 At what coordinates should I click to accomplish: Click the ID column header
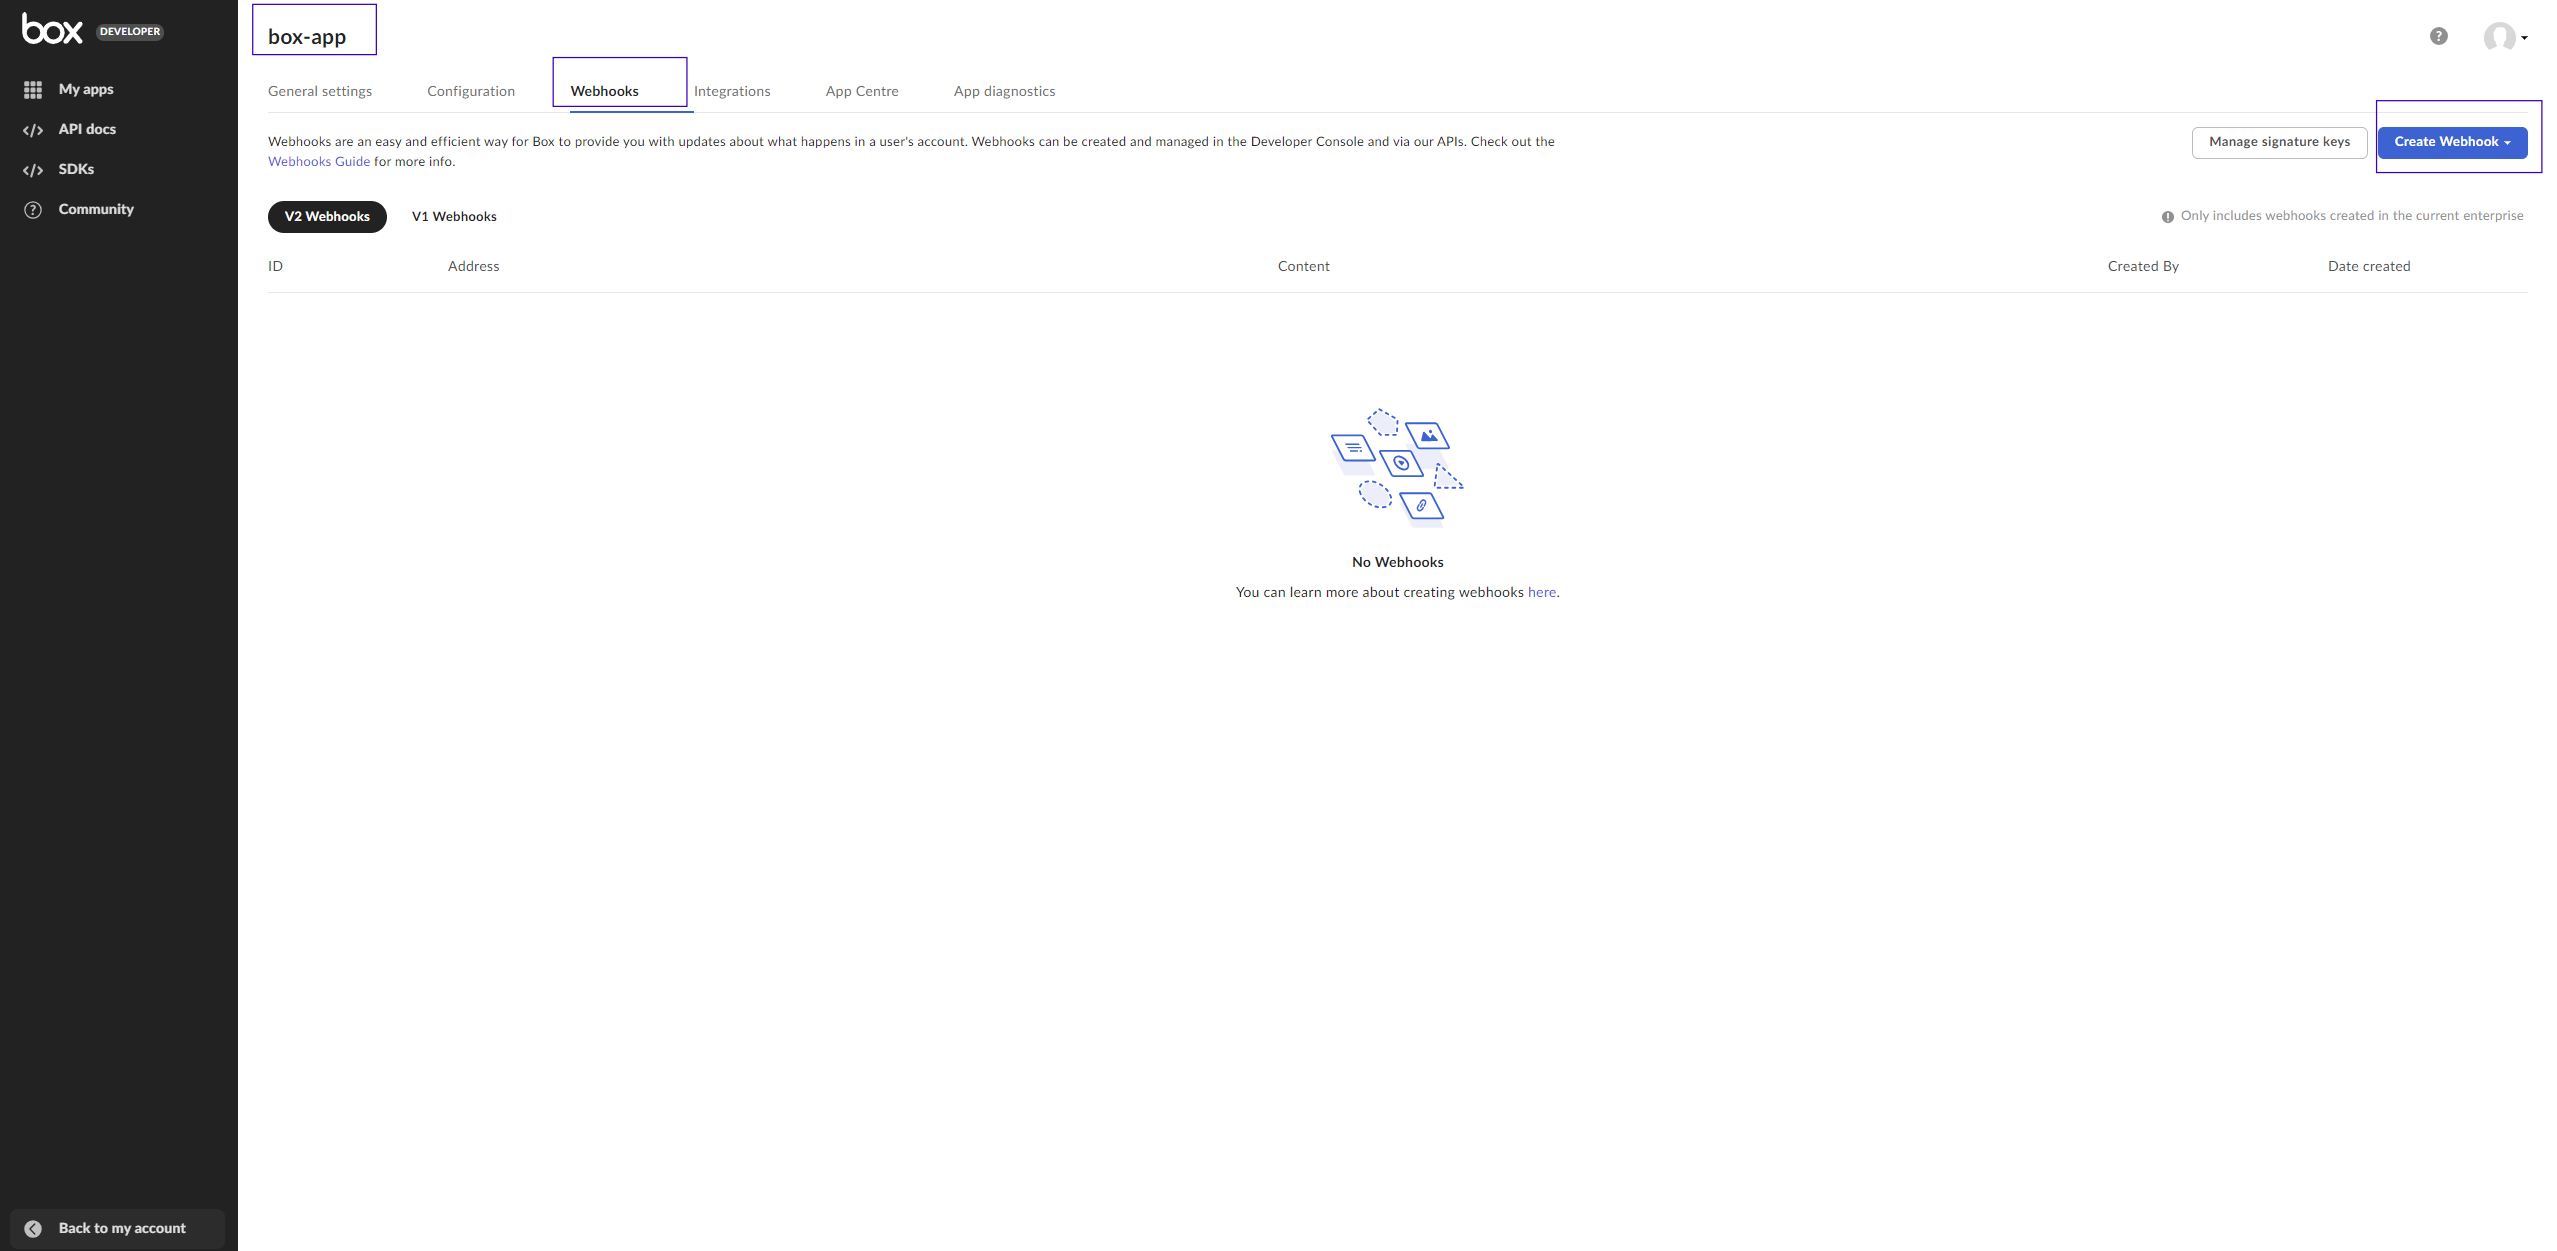[275, 266]
